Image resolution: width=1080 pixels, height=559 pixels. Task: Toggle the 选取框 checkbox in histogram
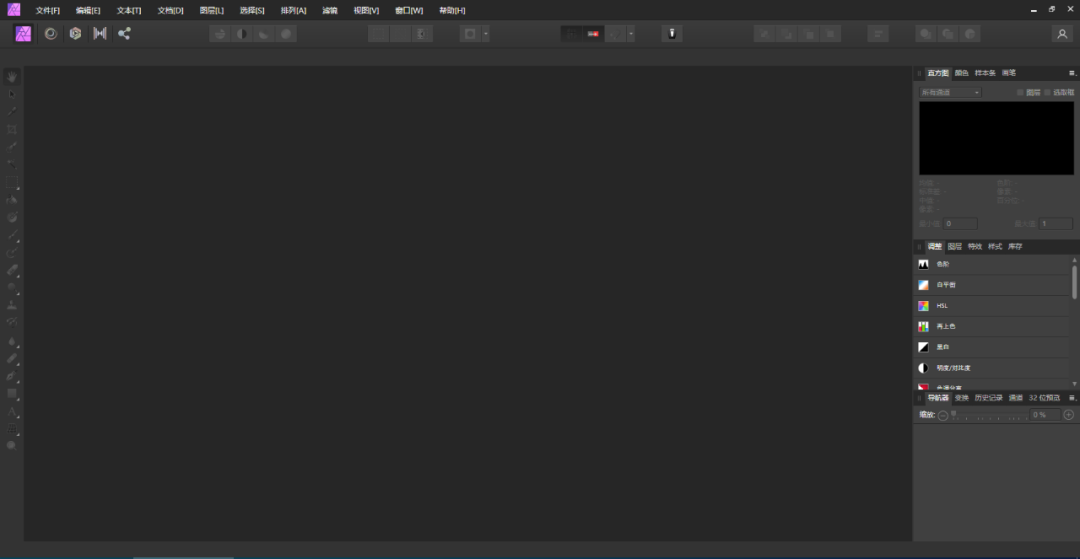(x=1046, y=93)
